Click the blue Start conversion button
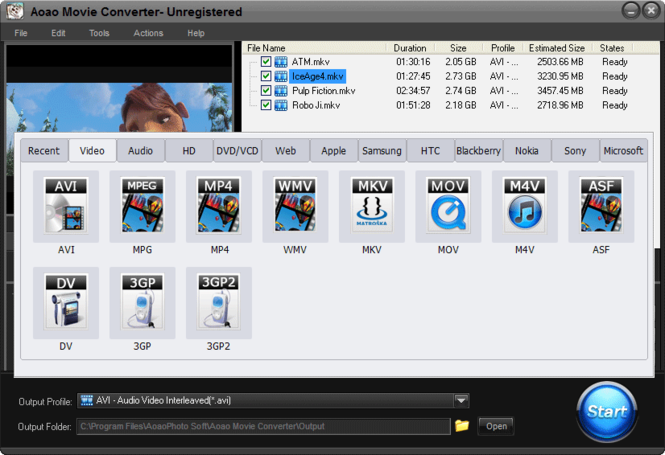Viewport: 665px width, 455px height. [x=607, y=412]
